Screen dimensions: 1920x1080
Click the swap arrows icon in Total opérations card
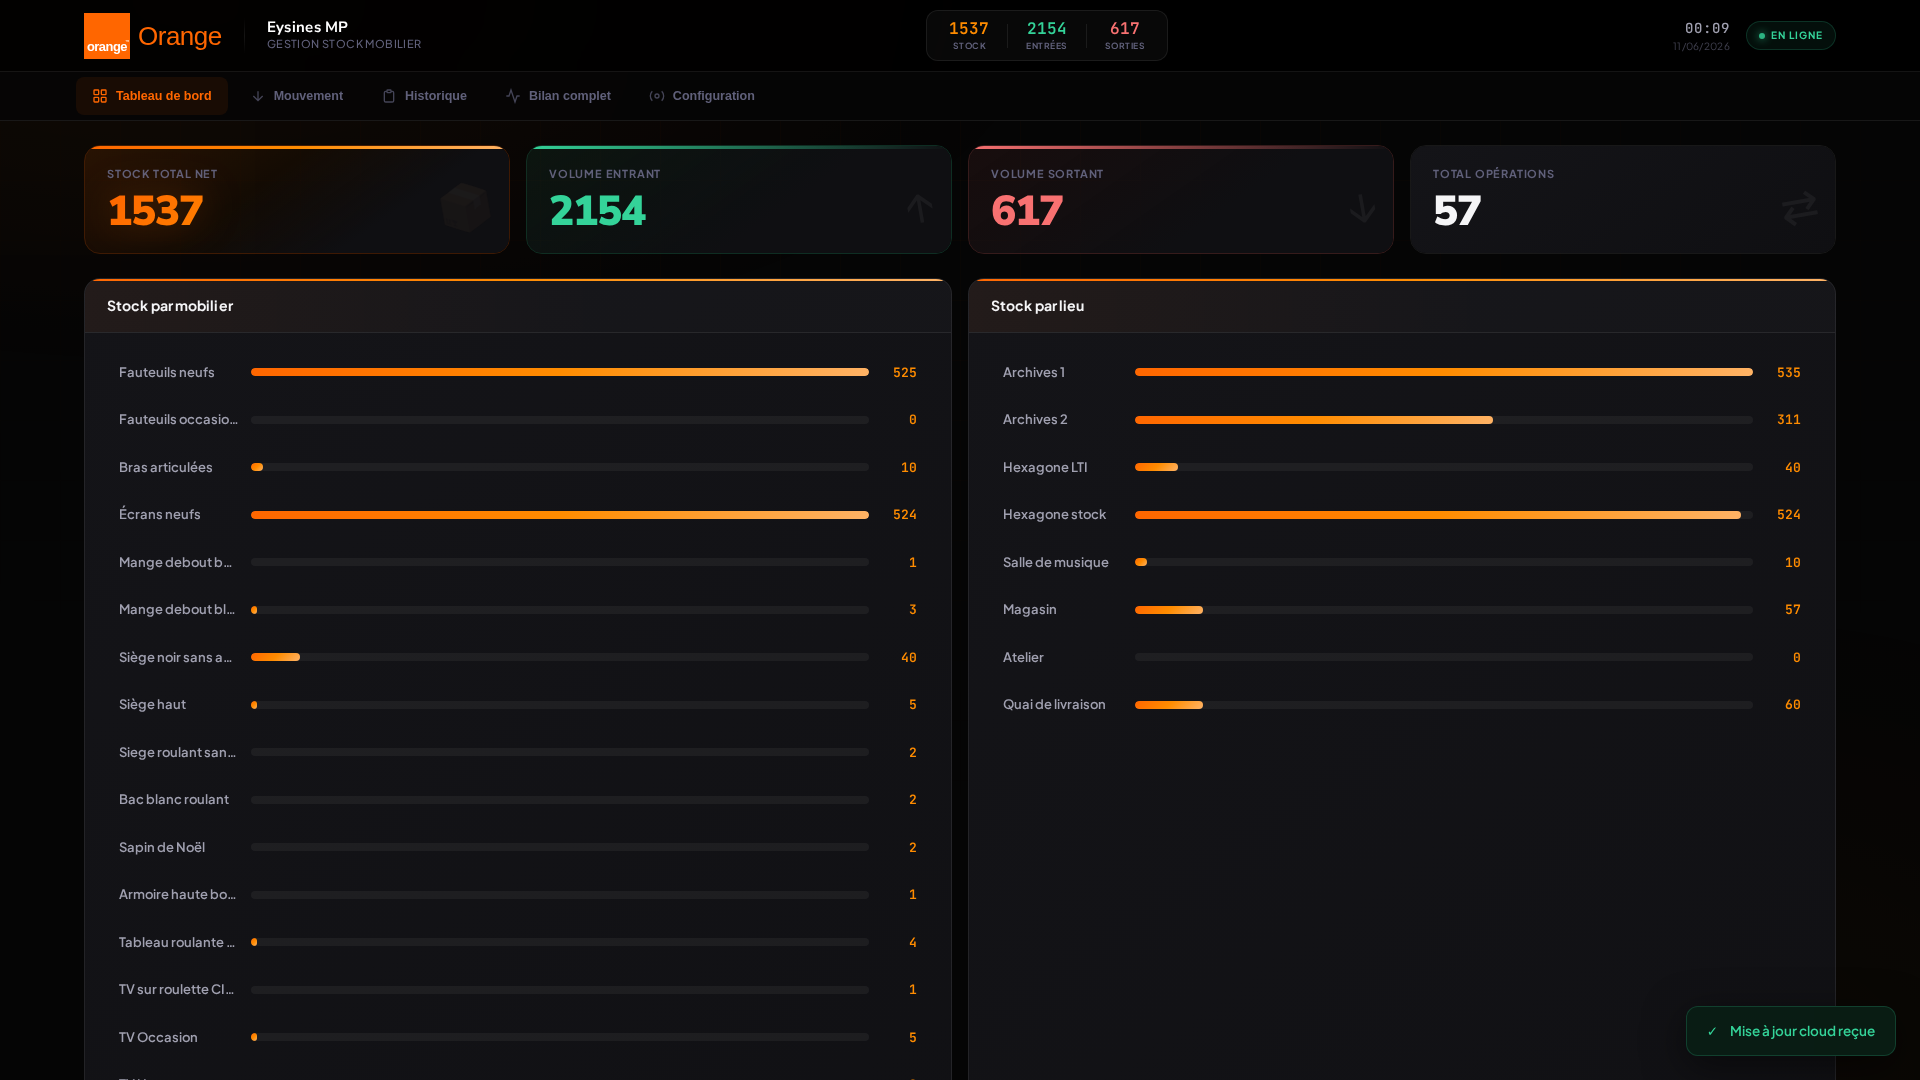click(x=1800, y=208)
